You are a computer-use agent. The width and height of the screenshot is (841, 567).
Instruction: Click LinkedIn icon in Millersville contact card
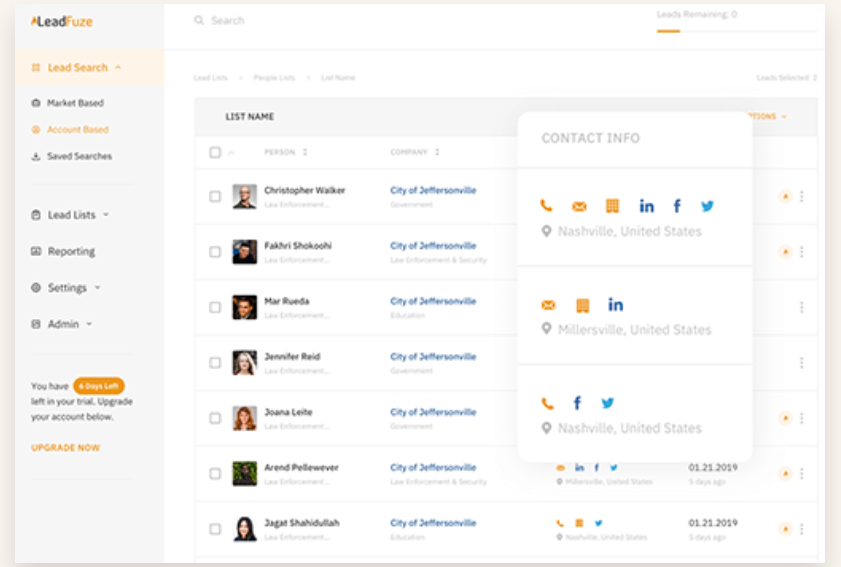pyautogui.click(x=616, y=305)
